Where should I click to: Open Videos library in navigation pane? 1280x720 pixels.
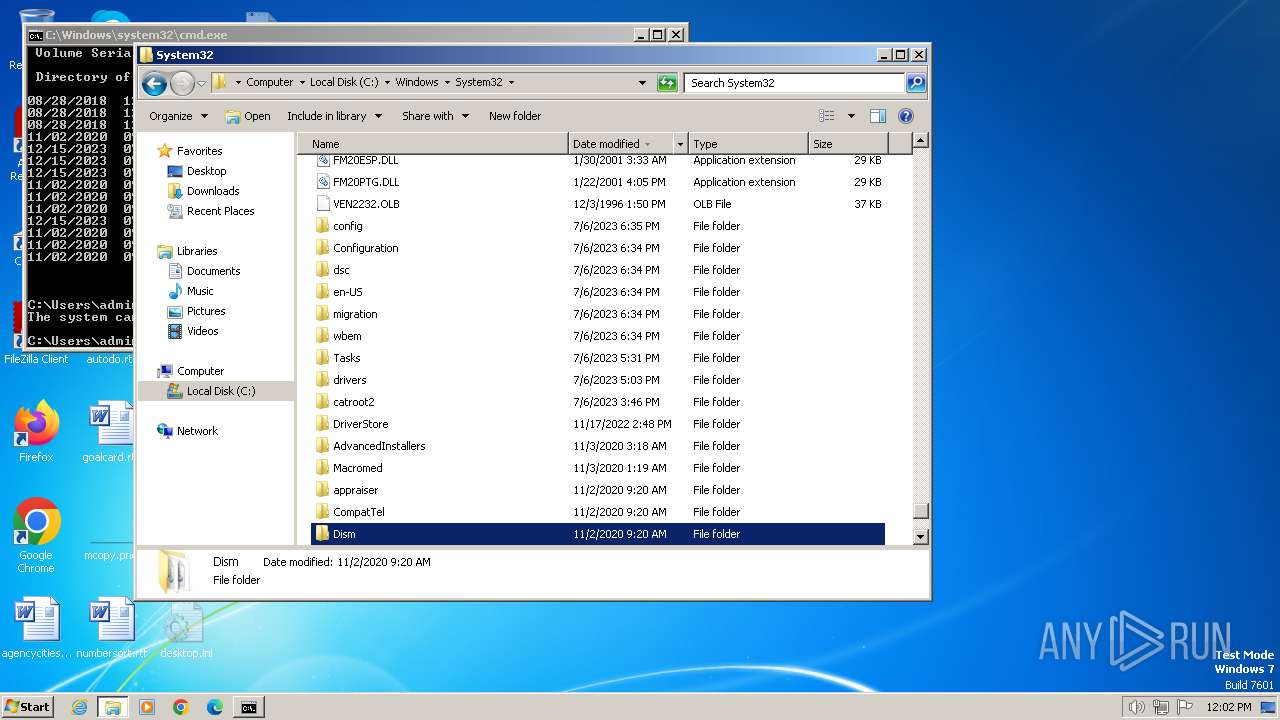(202, 331)
